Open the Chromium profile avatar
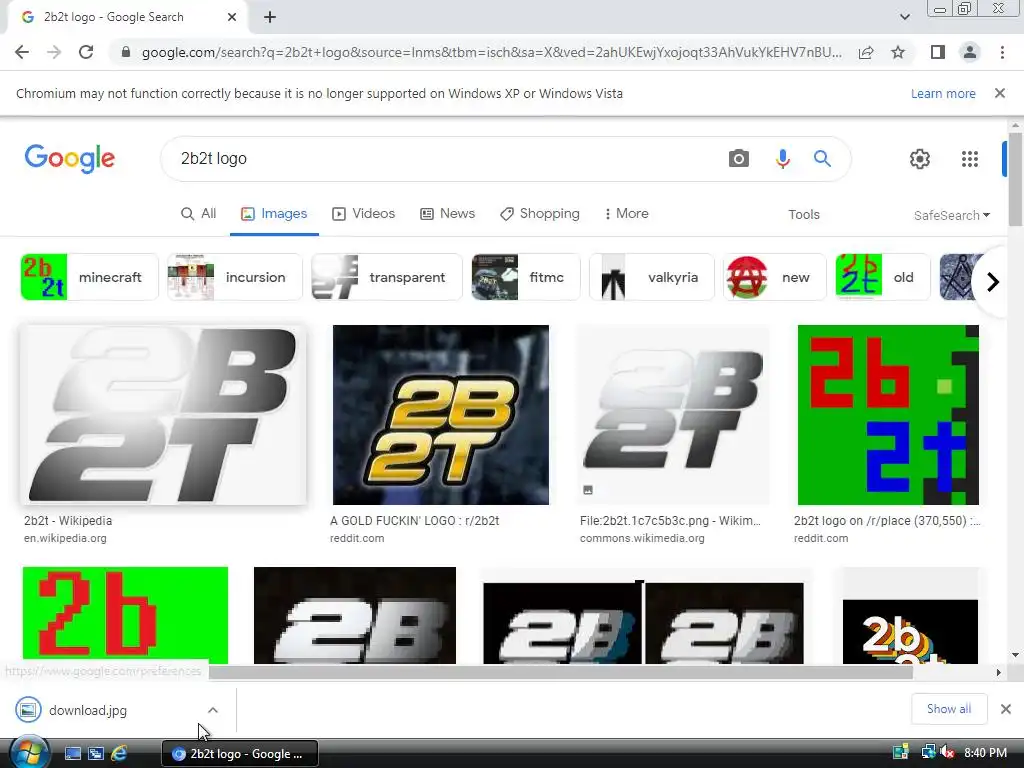Viewport: 1024px width, 768px height. [x=970, y=52]
